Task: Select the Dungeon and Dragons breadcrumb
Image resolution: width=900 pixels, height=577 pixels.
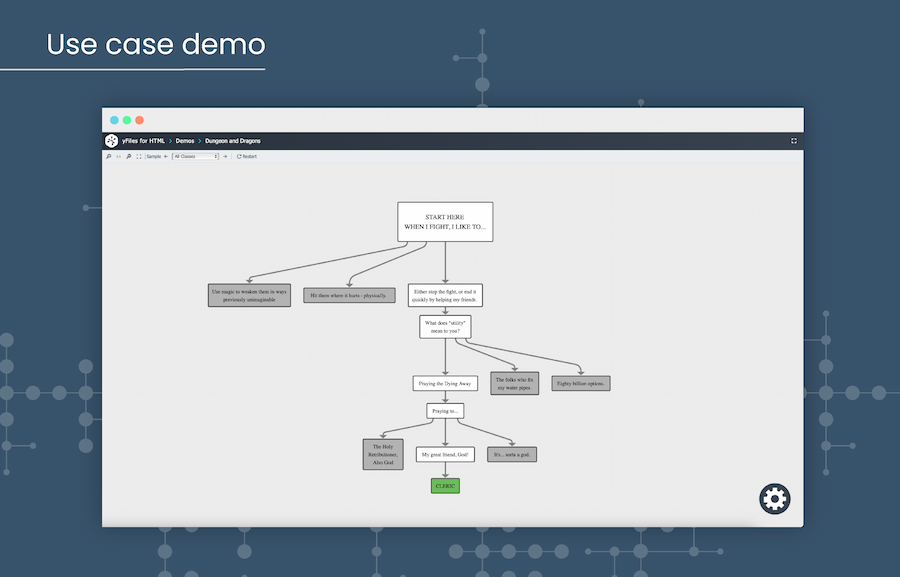Action: click(233, 141)
